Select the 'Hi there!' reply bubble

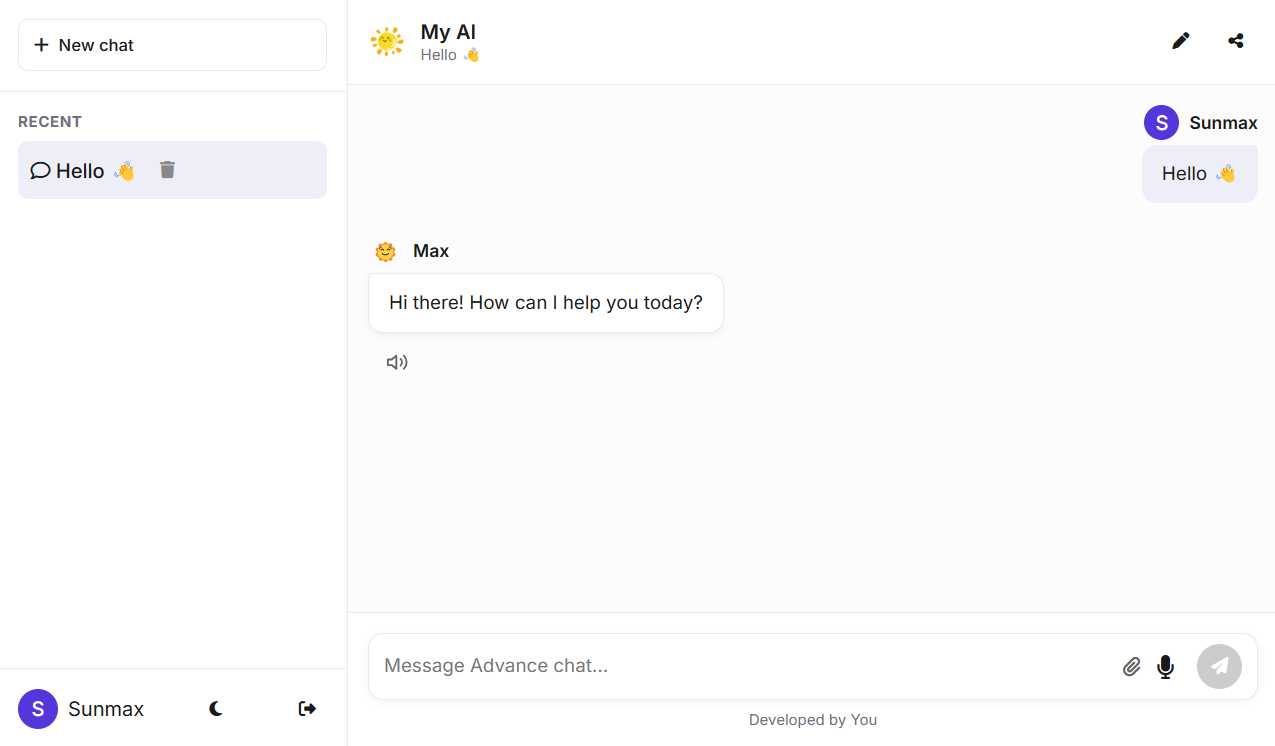[x=545, y=303]
